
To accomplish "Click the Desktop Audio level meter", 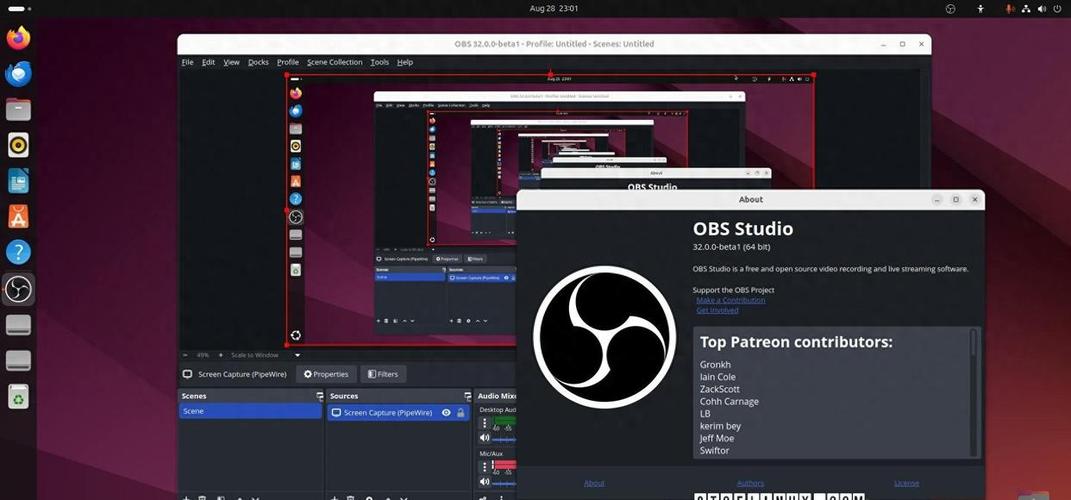I will [x=504, y=423].
